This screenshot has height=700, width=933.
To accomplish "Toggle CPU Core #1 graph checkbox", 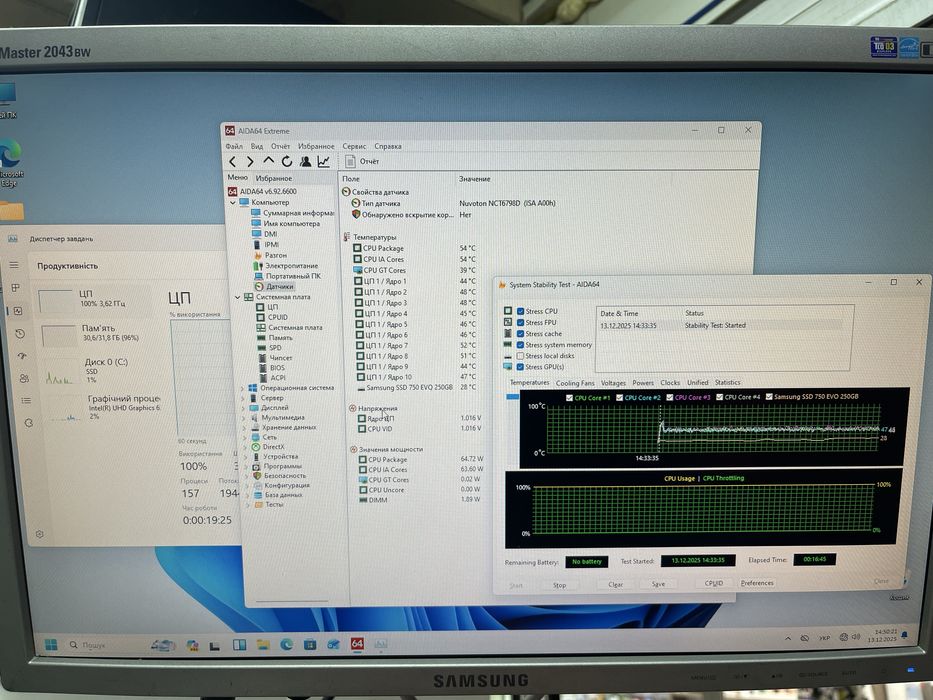I will coord(569,398).
